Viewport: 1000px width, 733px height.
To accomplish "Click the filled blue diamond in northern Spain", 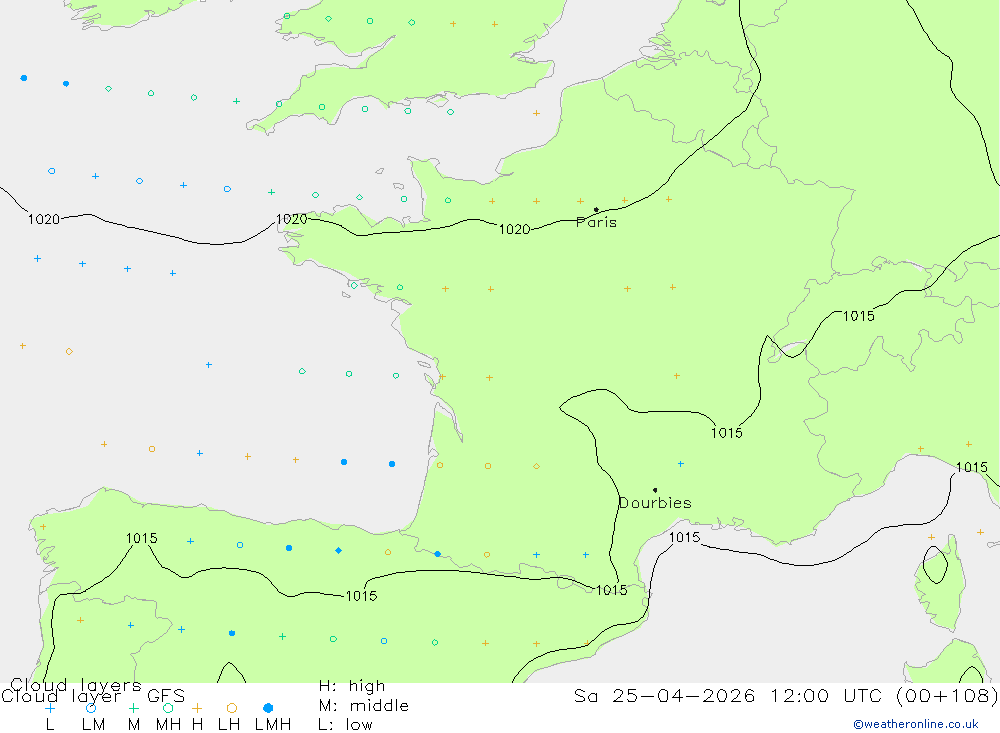I will (339, 551).
